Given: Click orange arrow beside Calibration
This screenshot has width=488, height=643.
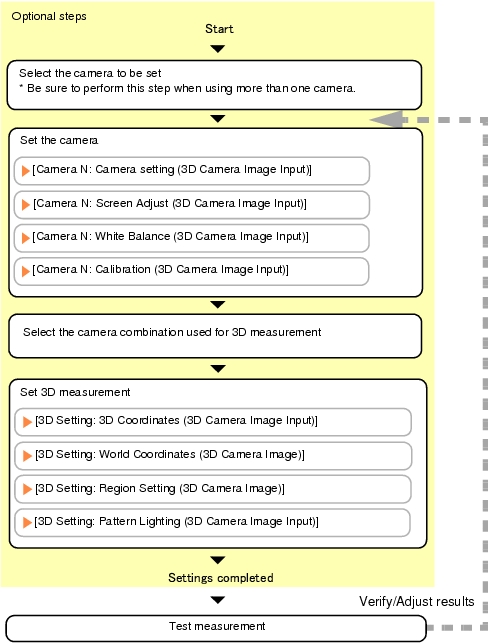Looking at the screenshot, I should pos(25,271).
